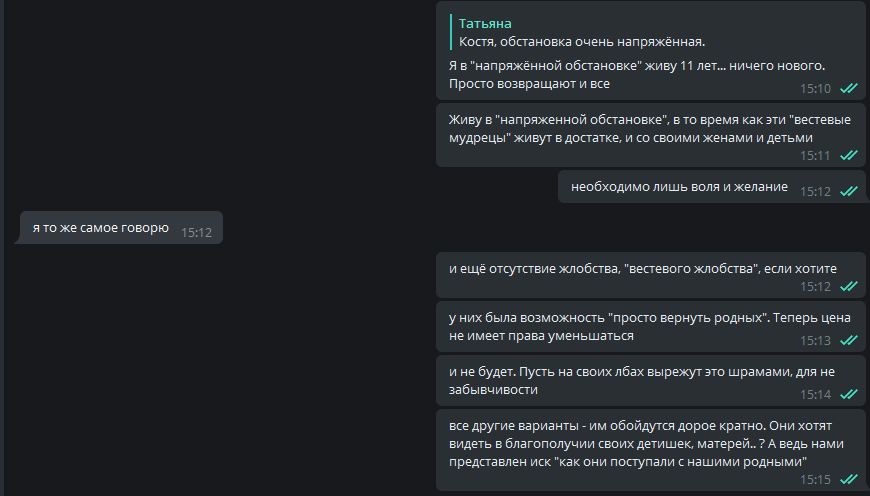Click the 15:10 timestamp on the reply message

815,89
